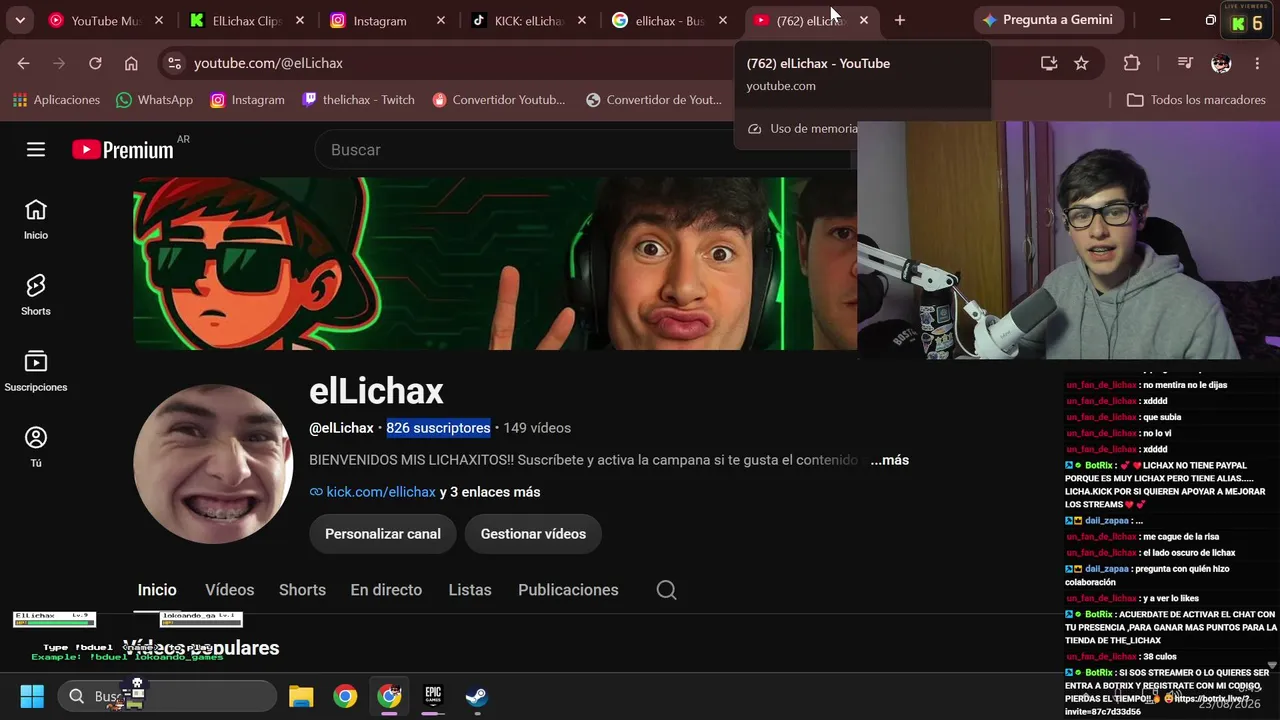Click the "y 3 enlaces más" text
Screen dimensions: 1280x720
490,492
